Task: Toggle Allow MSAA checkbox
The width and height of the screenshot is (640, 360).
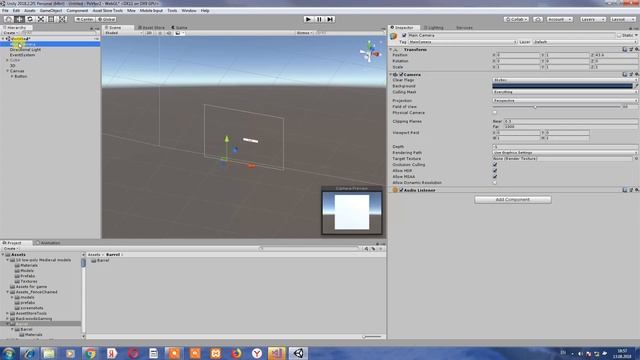Action: [495, 177]
